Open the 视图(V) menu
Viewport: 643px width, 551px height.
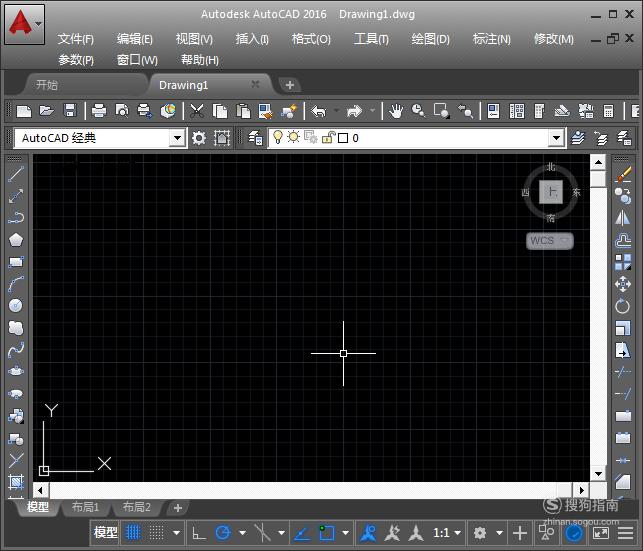tap(194, 39)
